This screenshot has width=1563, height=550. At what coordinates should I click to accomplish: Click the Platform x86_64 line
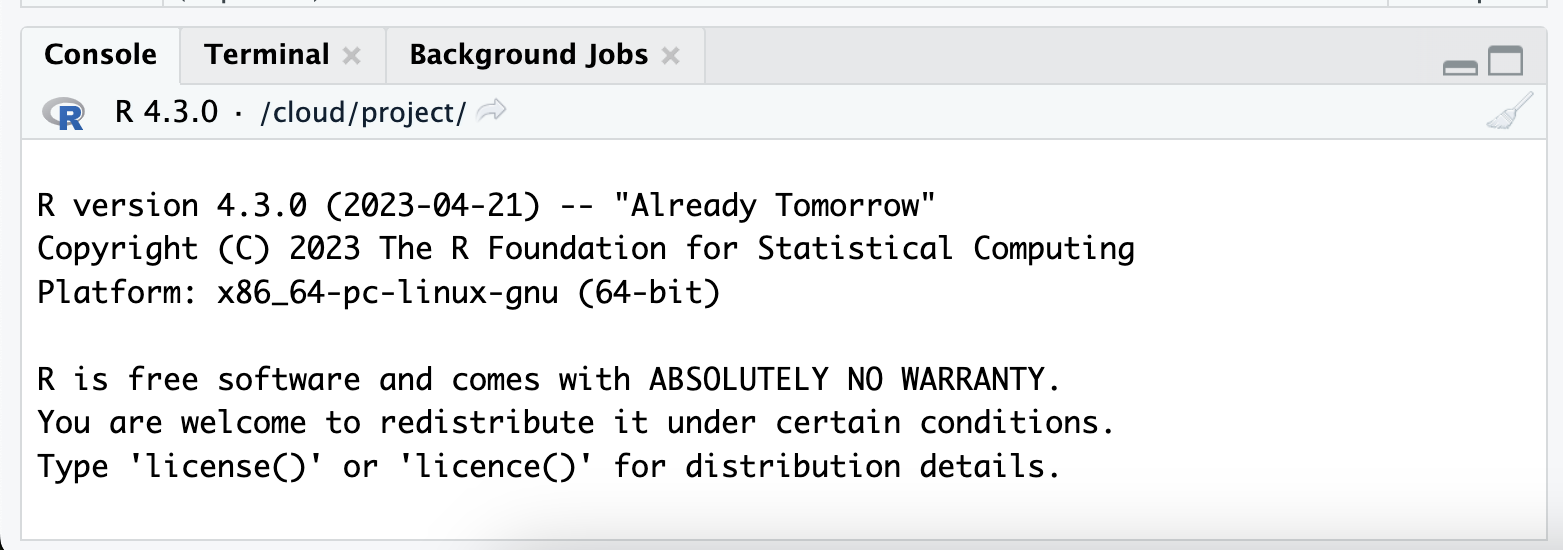[x=378, y=295]
